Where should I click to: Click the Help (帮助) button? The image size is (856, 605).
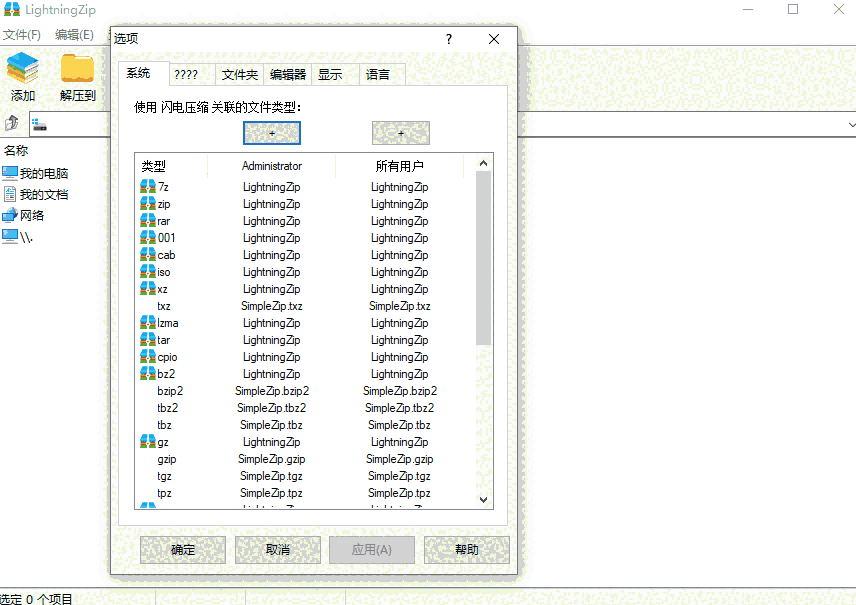coord(467,550)
